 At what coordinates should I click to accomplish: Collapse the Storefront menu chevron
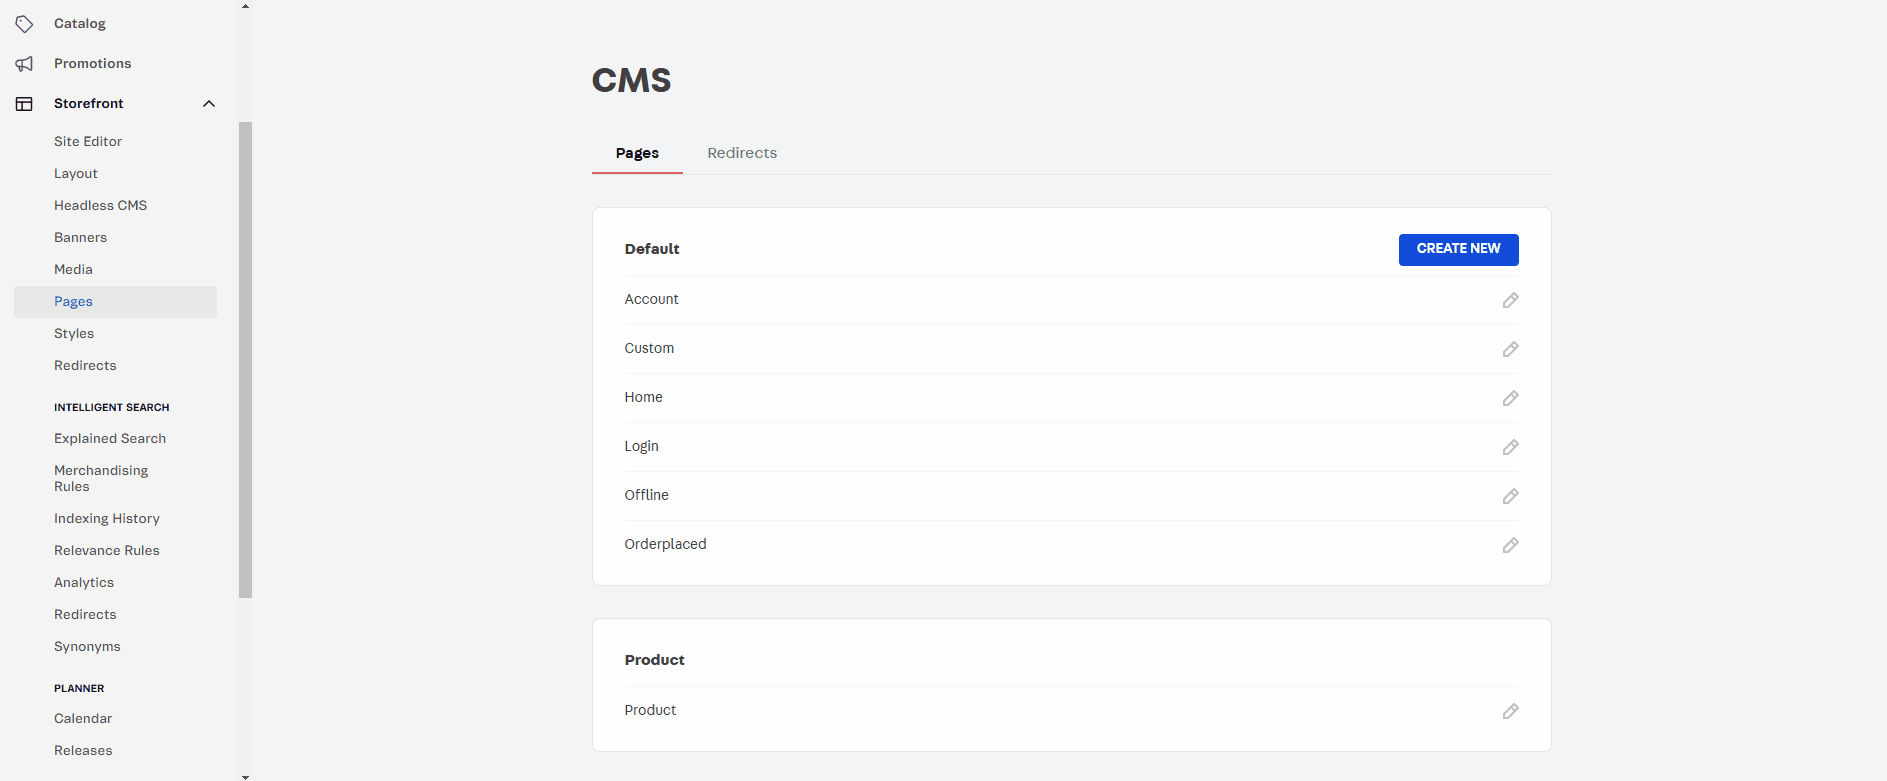point(209,104)
